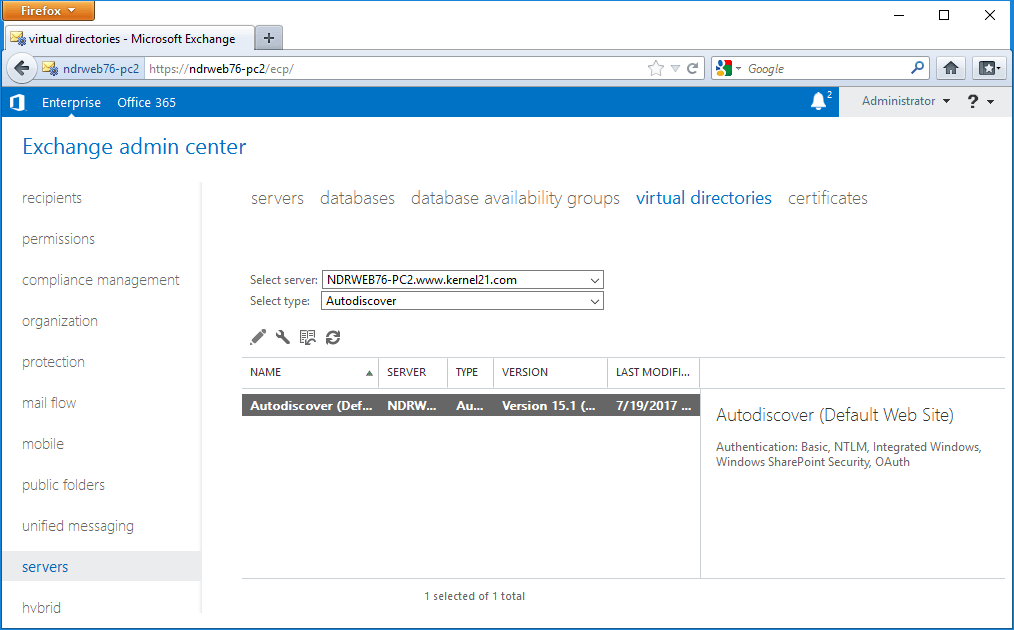The image size is (1014, 630).
Task: Open public folders section
Action: coord(63,484)
